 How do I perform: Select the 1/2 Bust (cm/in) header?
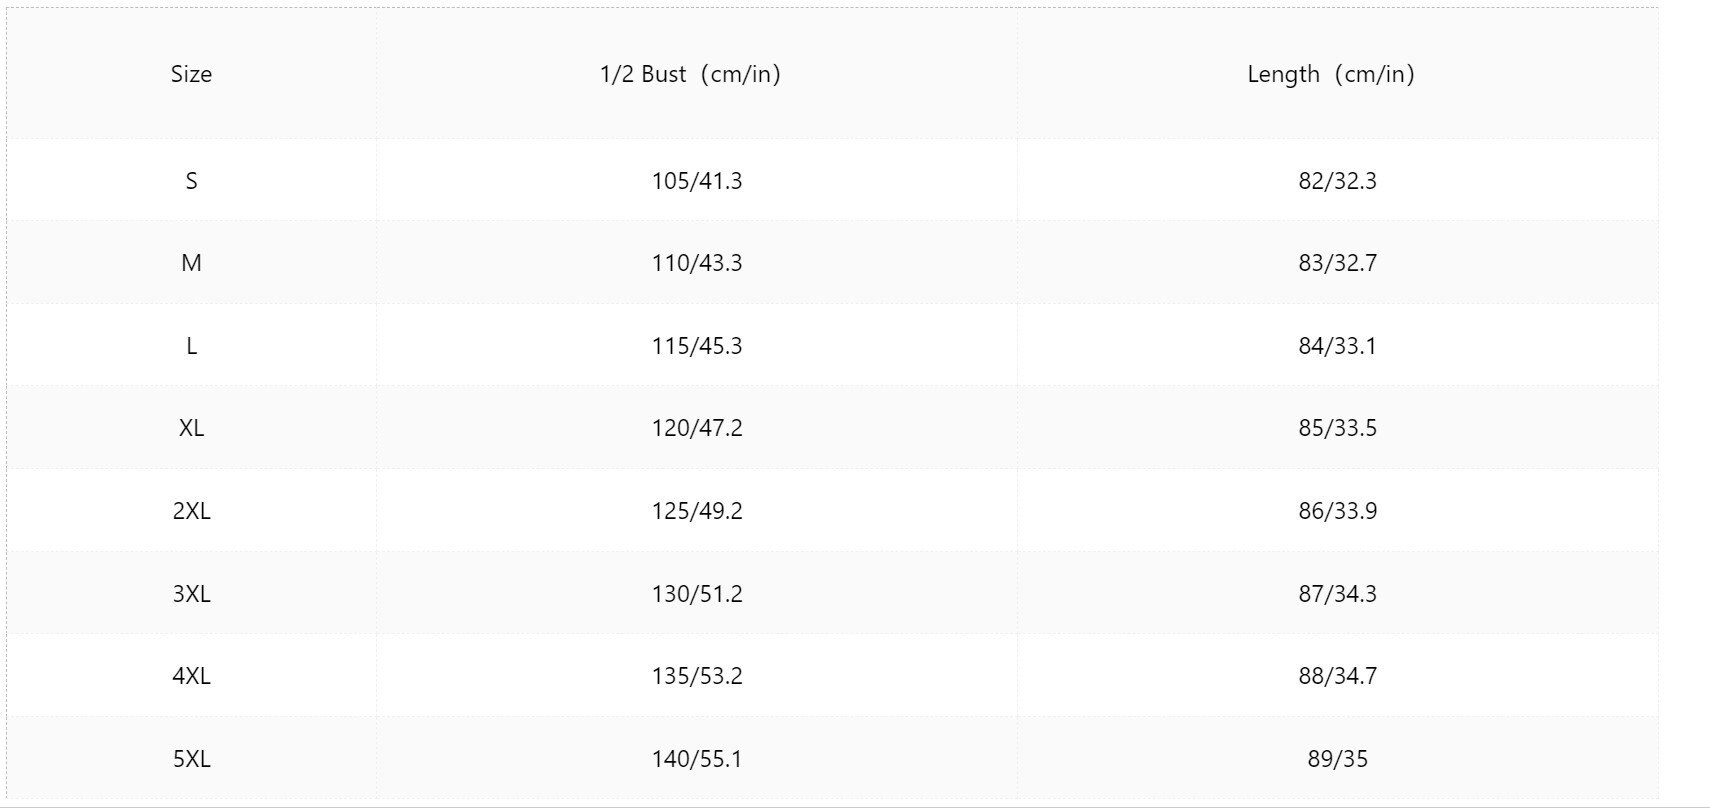point(690,74)
